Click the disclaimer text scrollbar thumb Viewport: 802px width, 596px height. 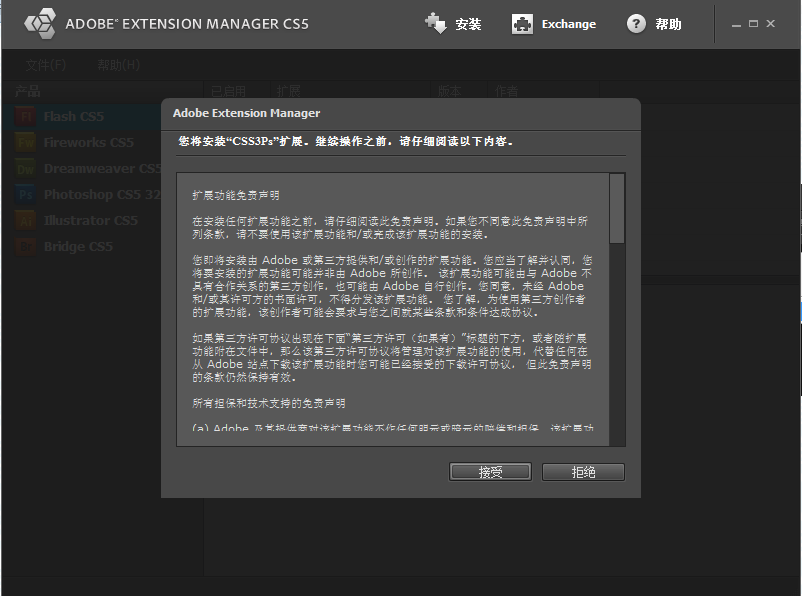(x=617, y=208)
